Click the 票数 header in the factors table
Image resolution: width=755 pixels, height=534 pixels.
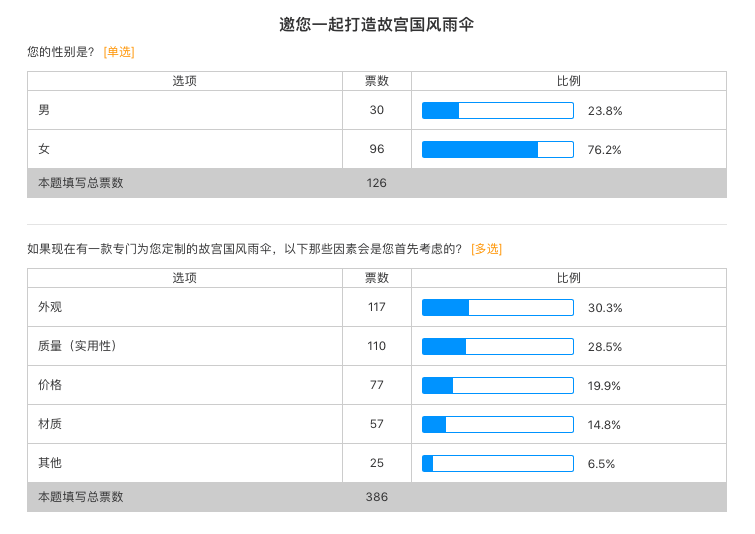[377, 278]
